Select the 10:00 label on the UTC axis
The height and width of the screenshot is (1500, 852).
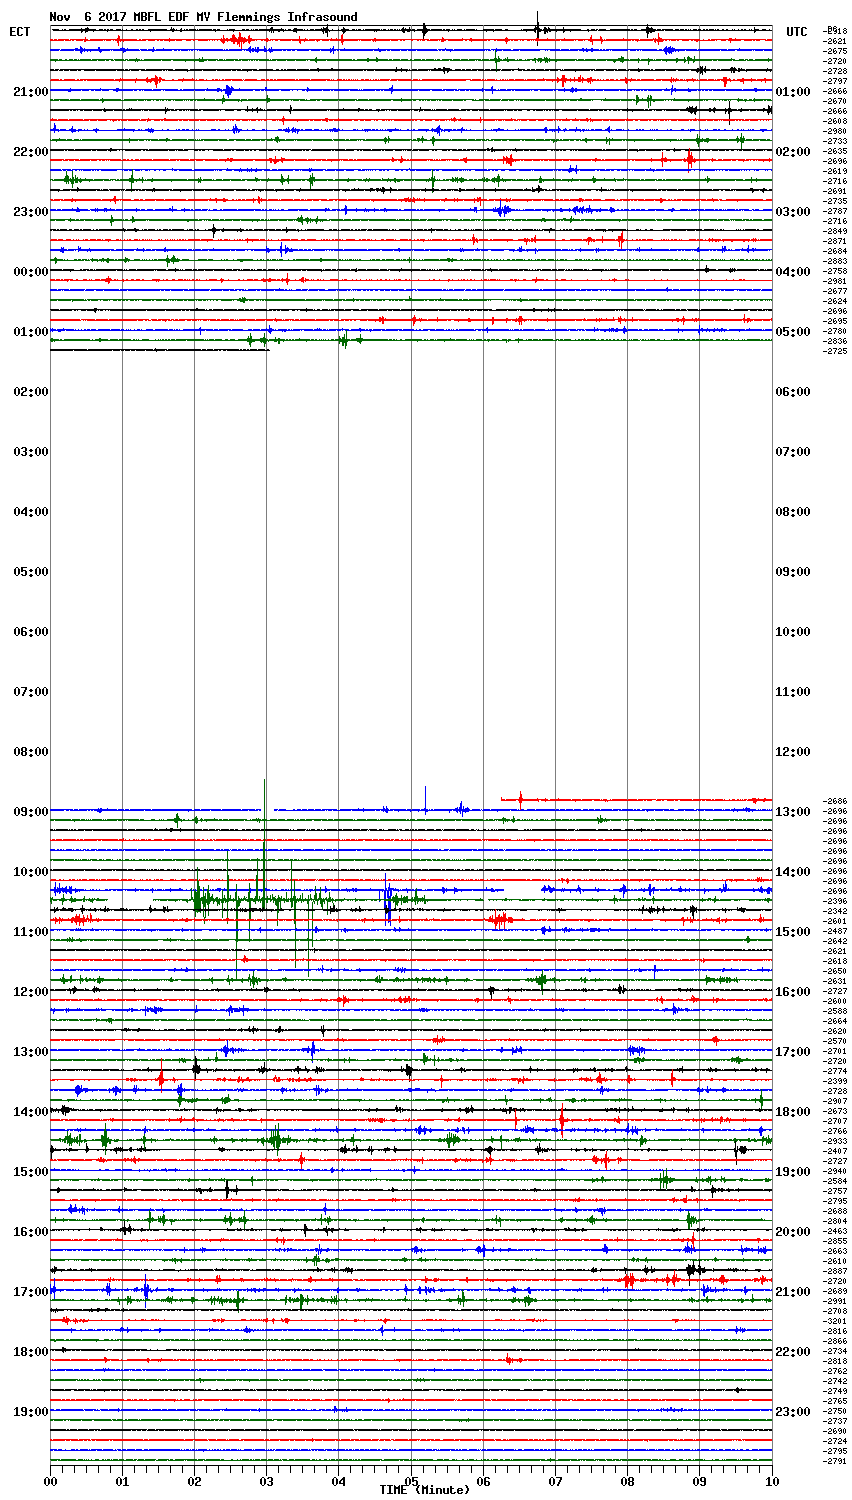pyautogui.click(x=793, y=632)
